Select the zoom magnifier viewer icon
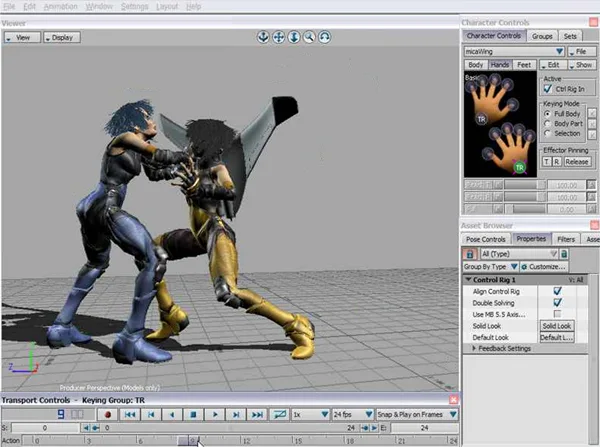This screenshot has width=600, height=447. [309, 37]
